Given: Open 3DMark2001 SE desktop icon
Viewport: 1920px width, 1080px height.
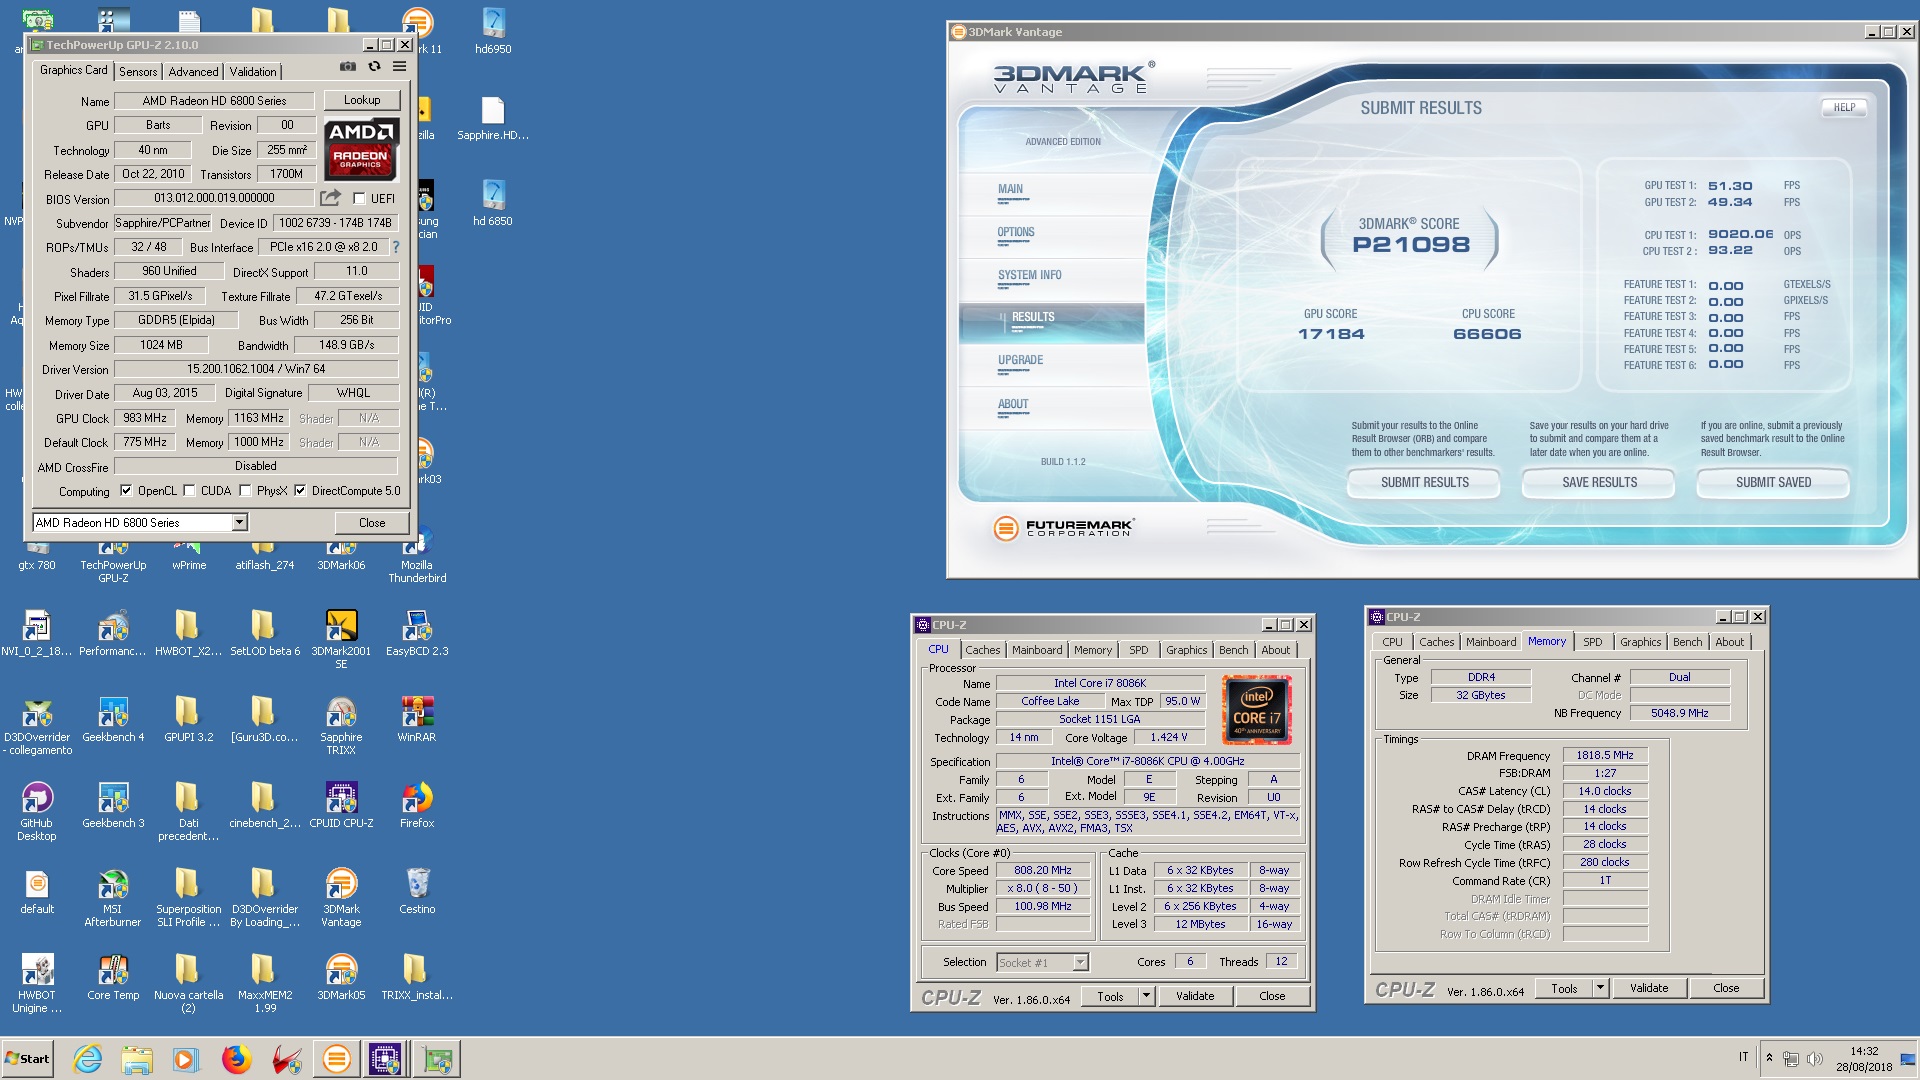Looking at the screenshot, I should 341,639.
